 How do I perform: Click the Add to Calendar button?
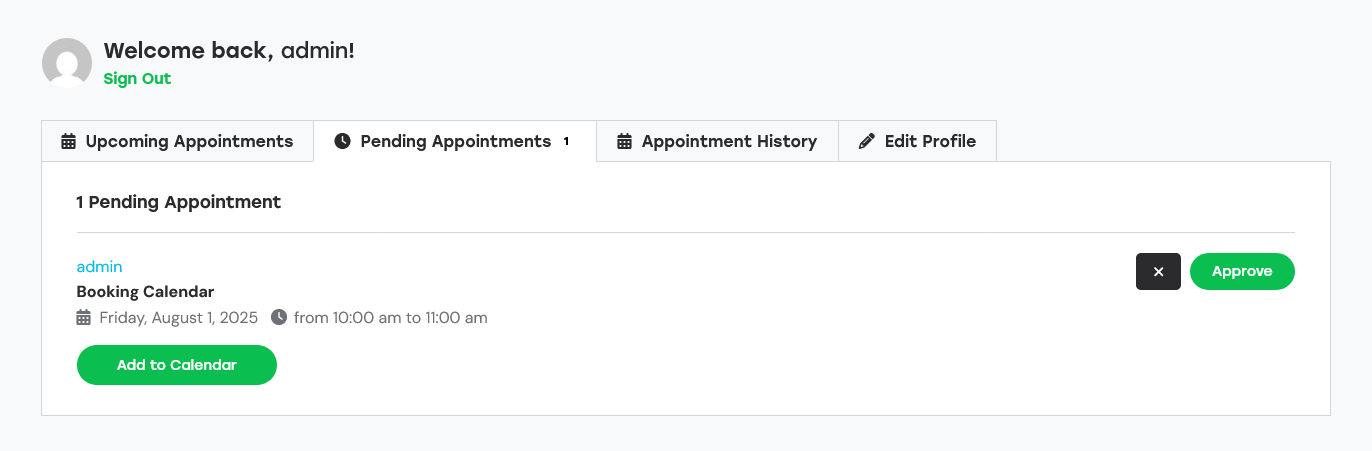[177, 365]
